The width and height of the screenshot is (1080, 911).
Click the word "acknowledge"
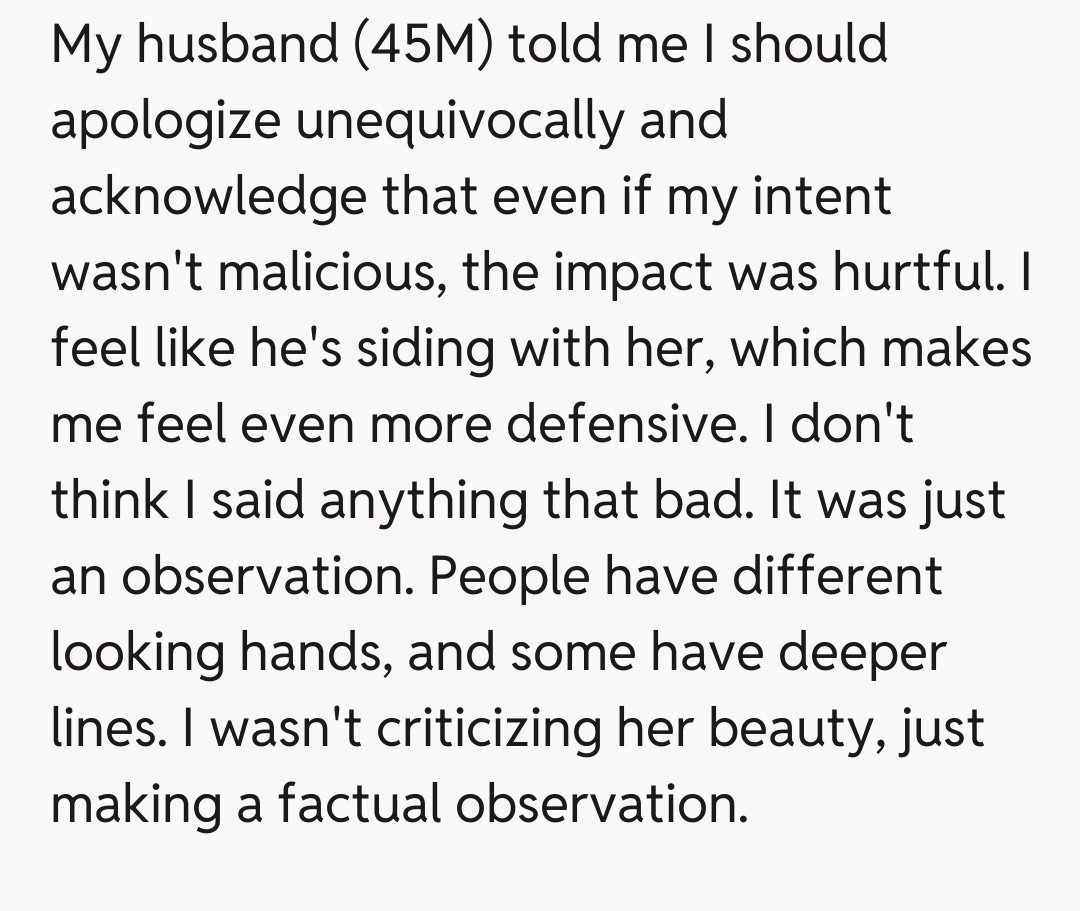coord(208,197)
